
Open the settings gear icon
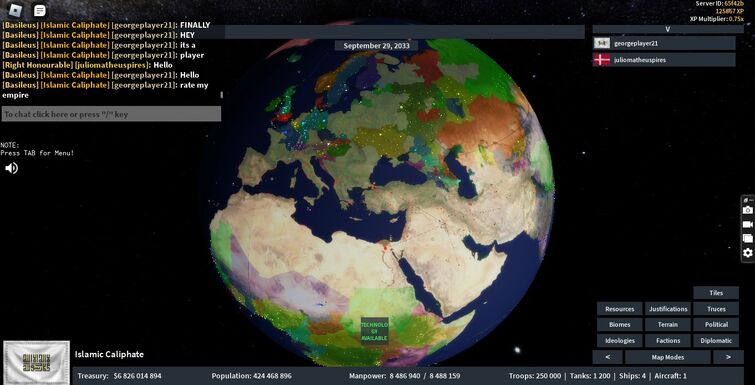point(747,253)
